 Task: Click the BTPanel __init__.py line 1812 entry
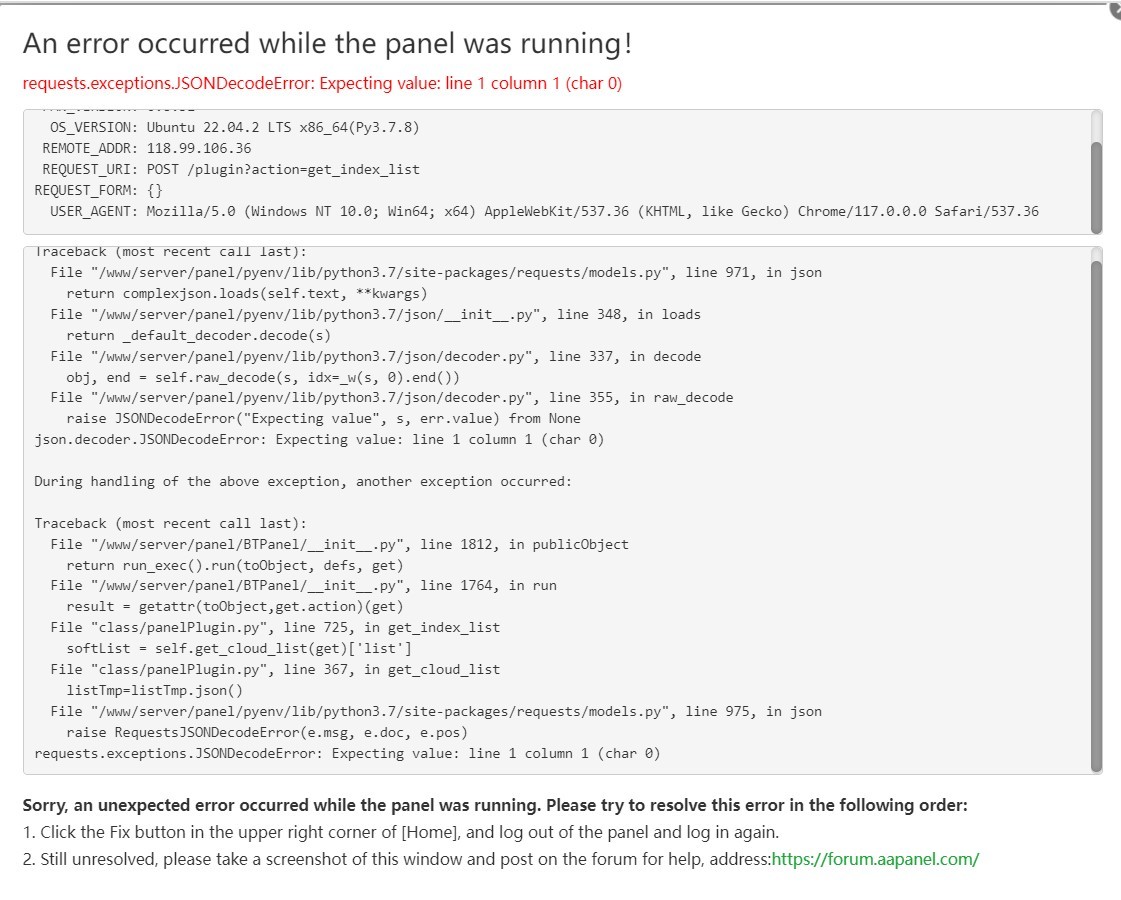point(339,544)
